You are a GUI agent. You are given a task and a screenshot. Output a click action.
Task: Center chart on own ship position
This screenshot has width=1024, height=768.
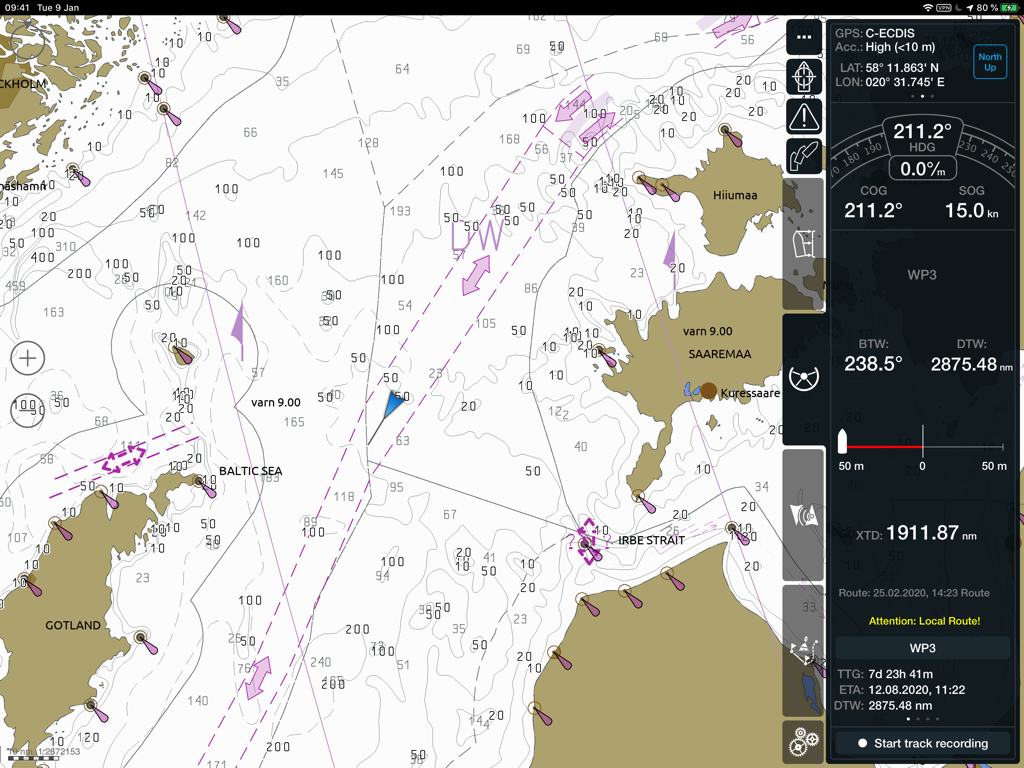point(803,76)
